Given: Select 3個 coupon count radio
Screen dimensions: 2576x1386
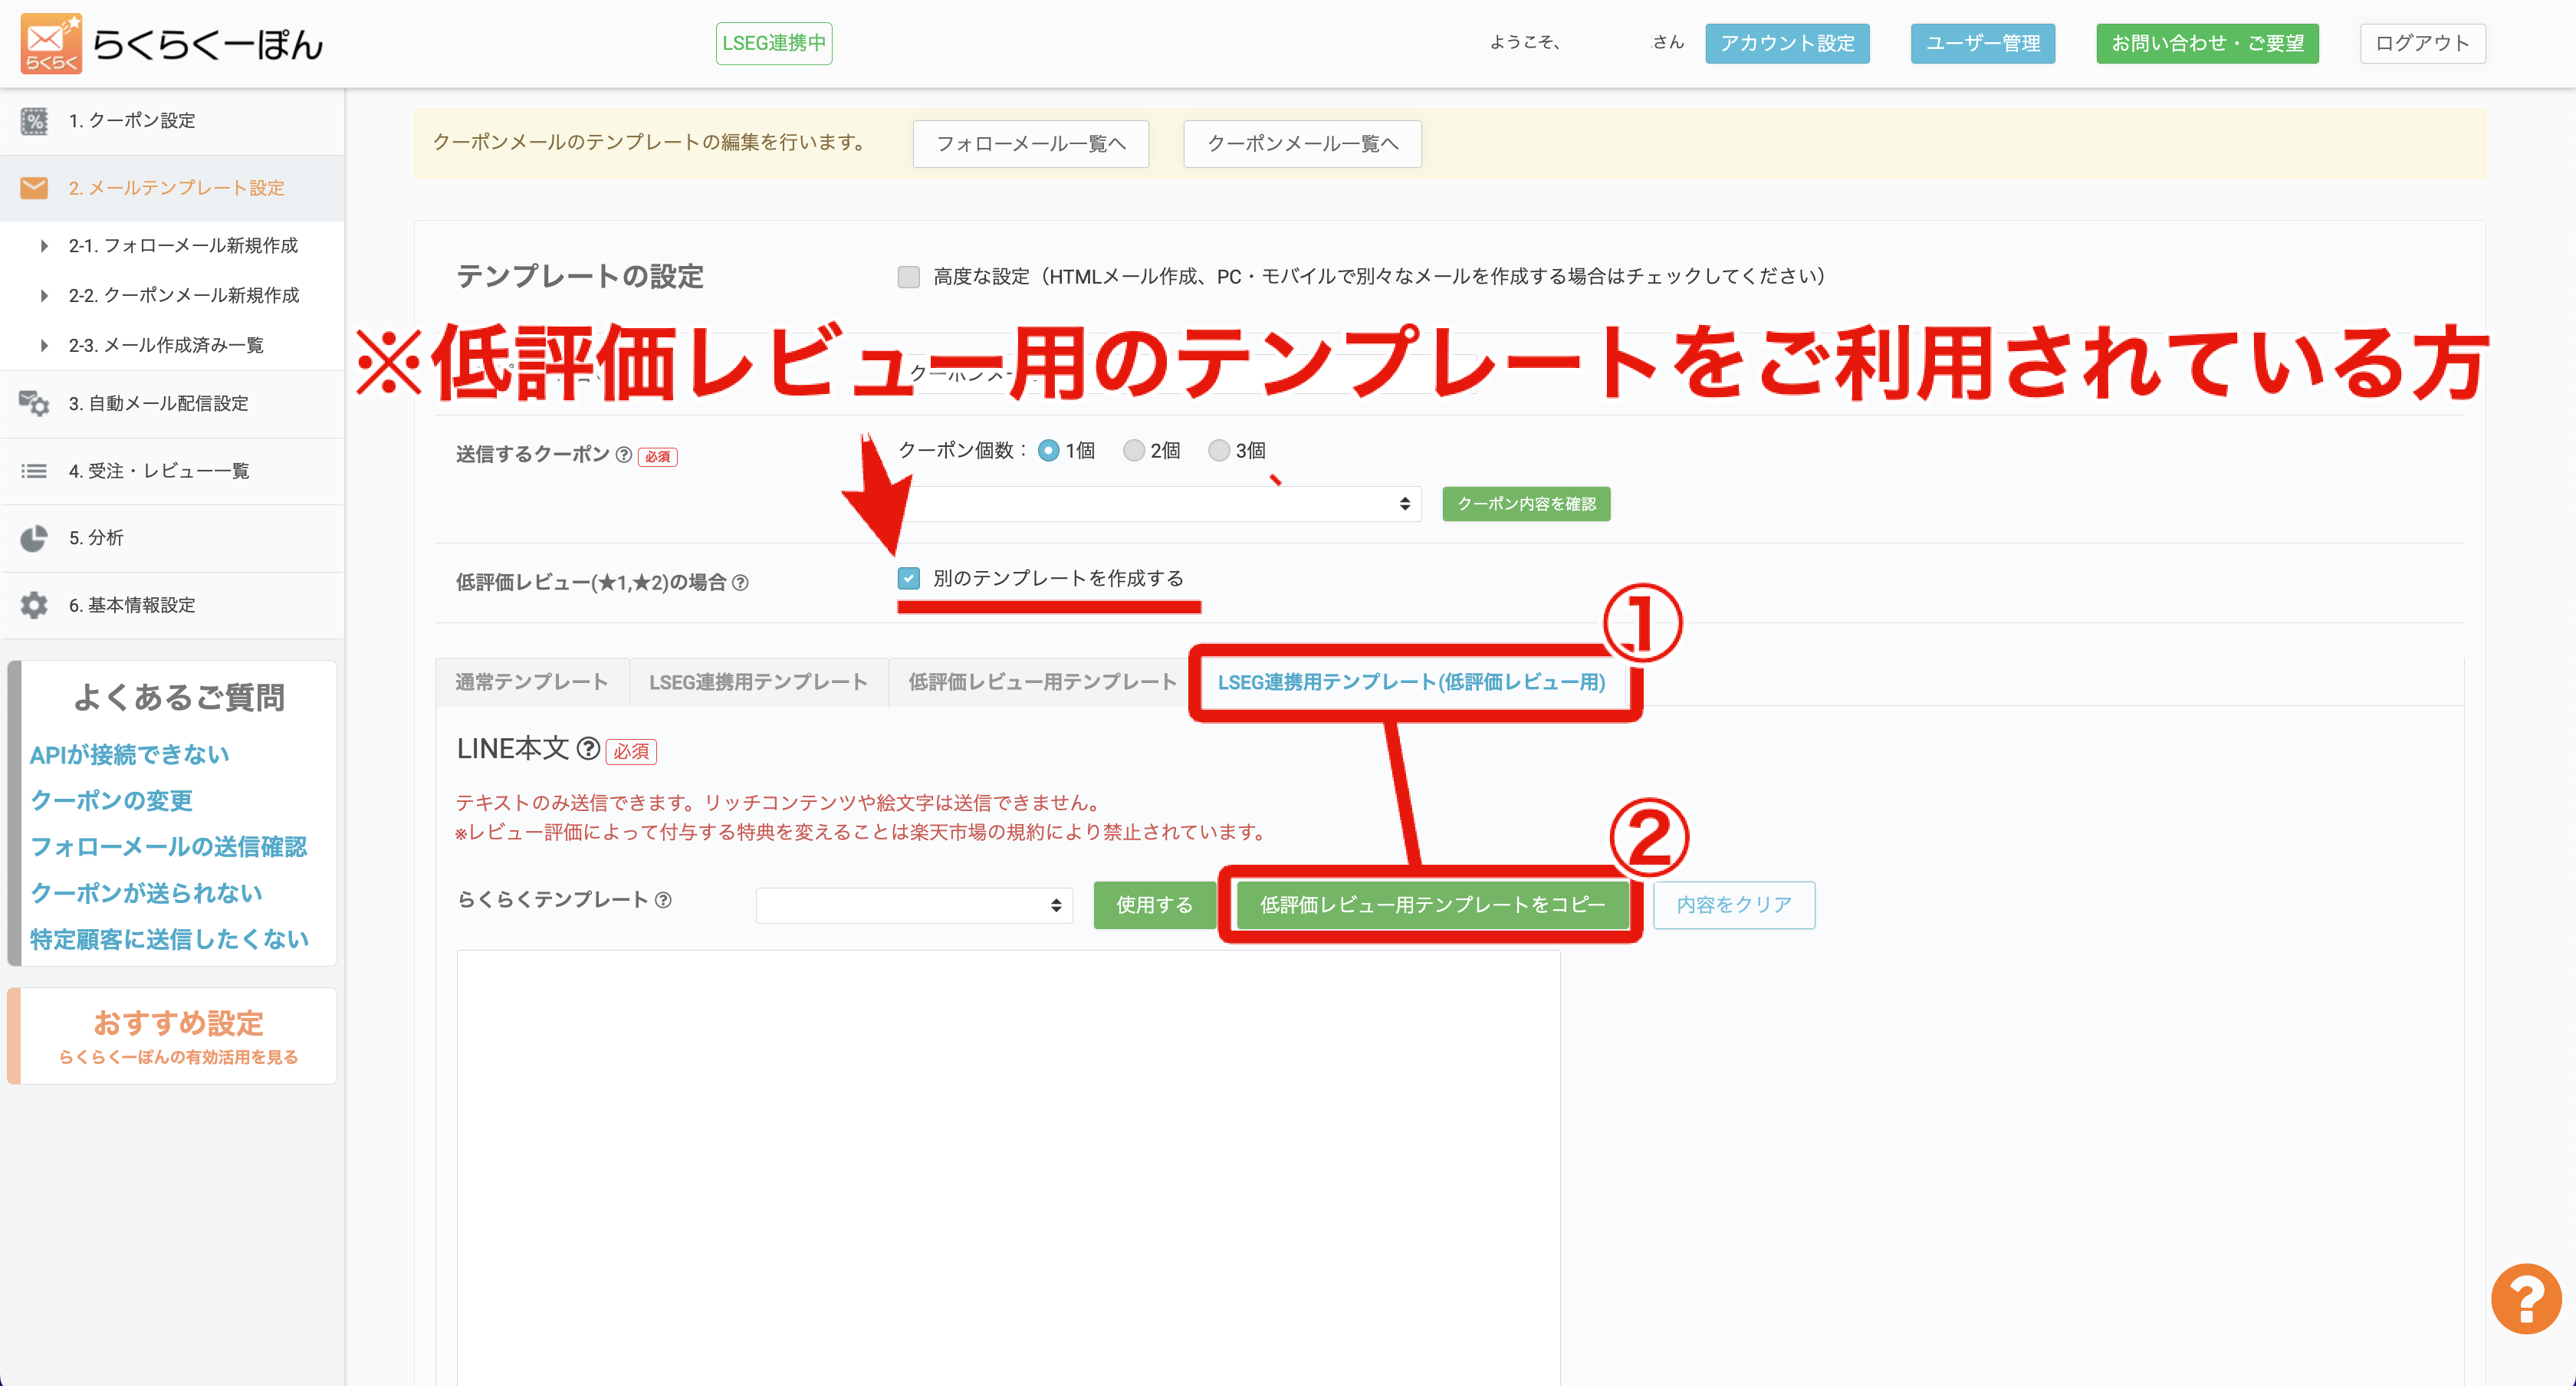Looking at the screenshot, I should coord(1218,451).
